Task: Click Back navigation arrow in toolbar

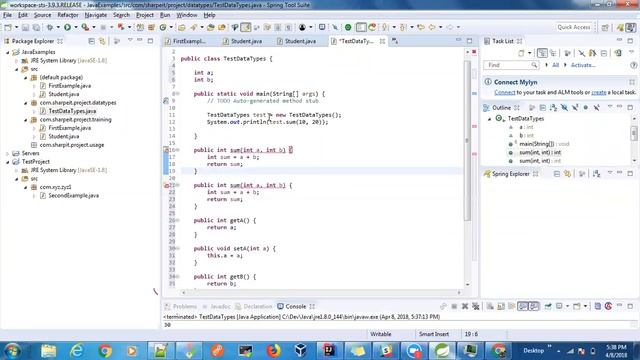Action: pos(431,27)
